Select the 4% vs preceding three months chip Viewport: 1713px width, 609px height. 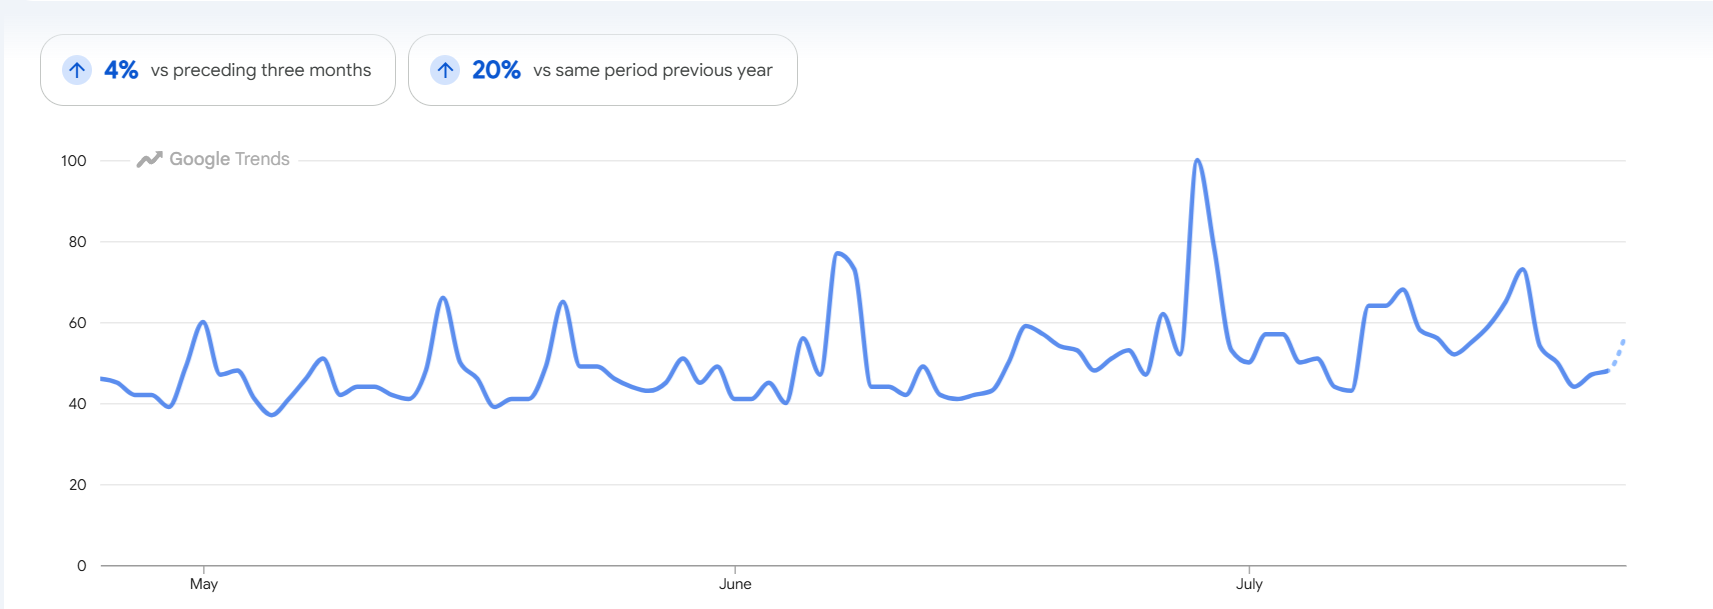coord(218,70)
